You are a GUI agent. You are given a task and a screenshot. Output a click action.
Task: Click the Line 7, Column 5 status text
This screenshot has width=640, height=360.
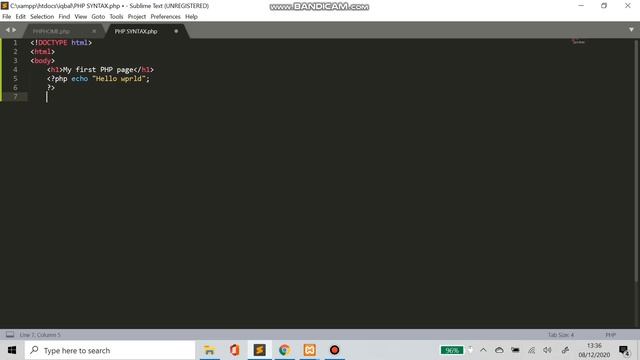(x=40, y=335)
